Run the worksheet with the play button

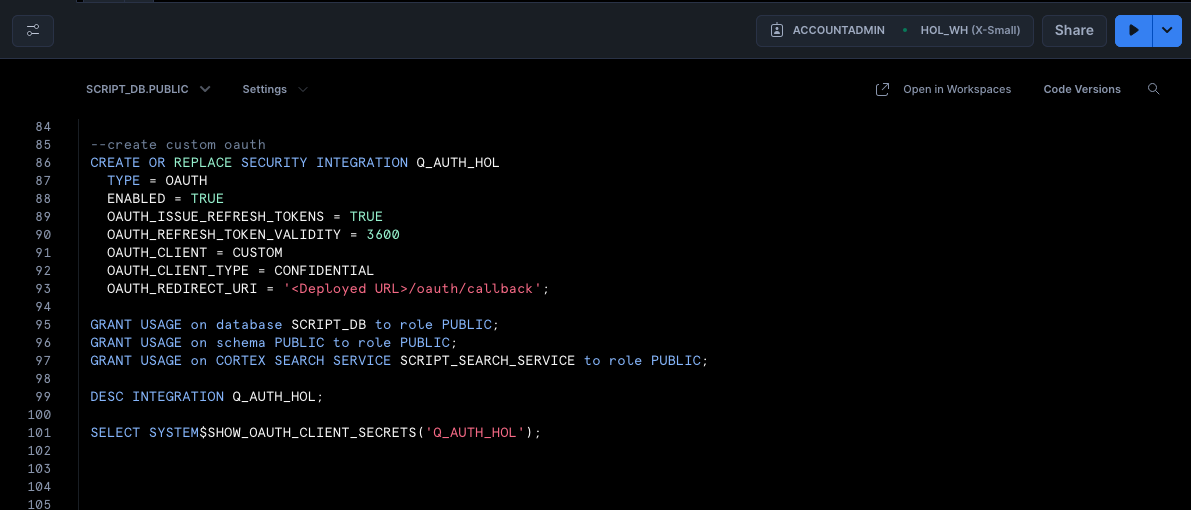[1134, 31]
